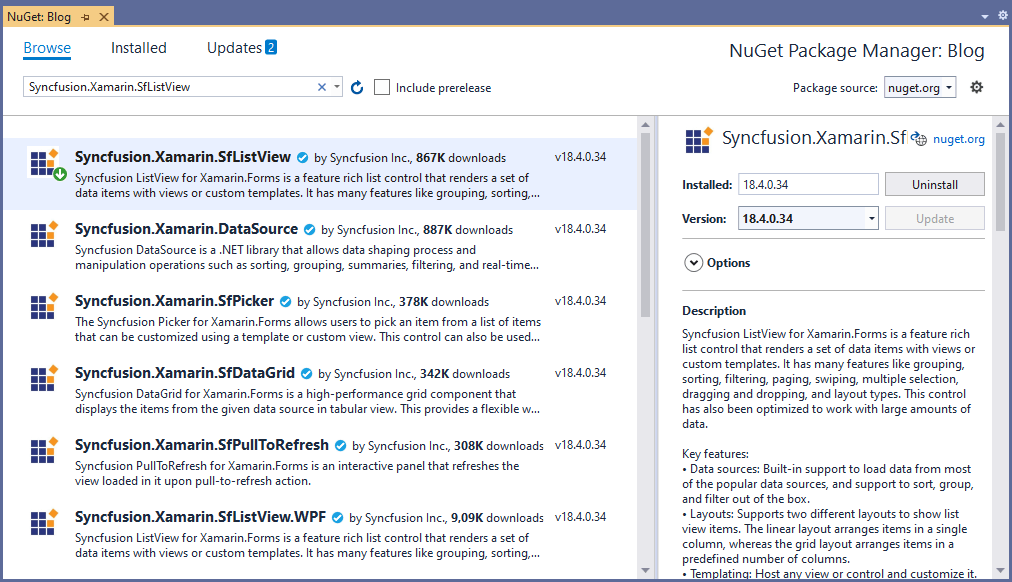The height and width of the screenshot is (582, 1012).
Task: Click details pane scrollbar up arrow
Action: pos(1000,125)
